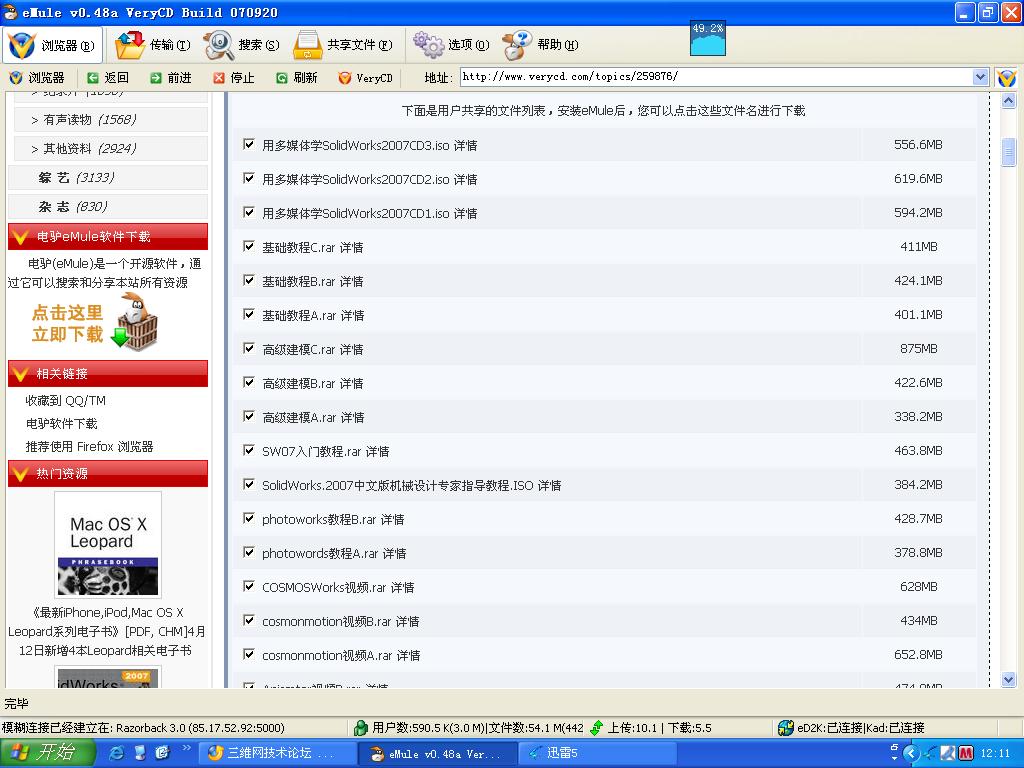Click the page scrollbar down arrow
This screenshot has height=768, width=1024.
[1008, 679]
